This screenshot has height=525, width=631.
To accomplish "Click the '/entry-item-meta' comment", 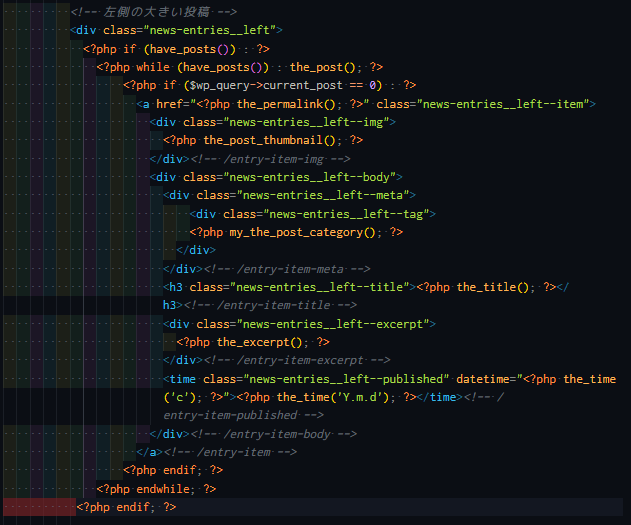I will [287, 269].
